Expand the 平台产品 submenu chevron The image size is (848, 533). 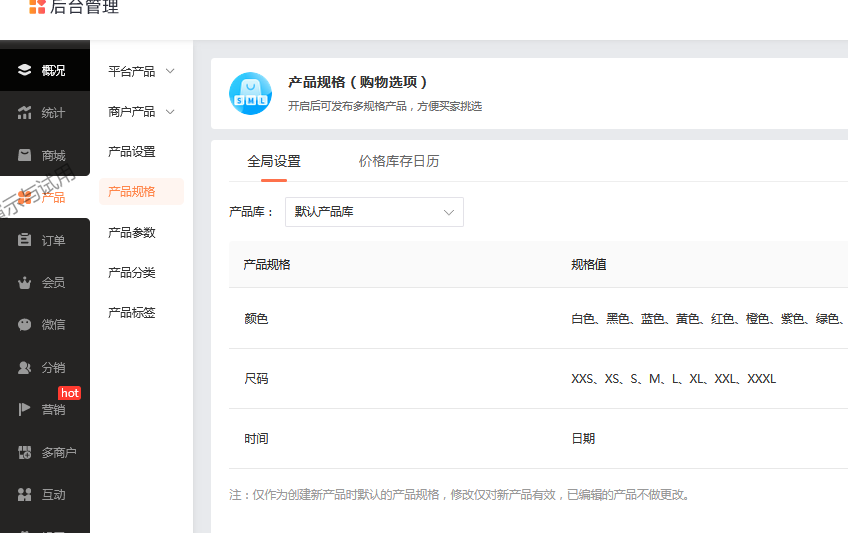[x=170, y=71]
